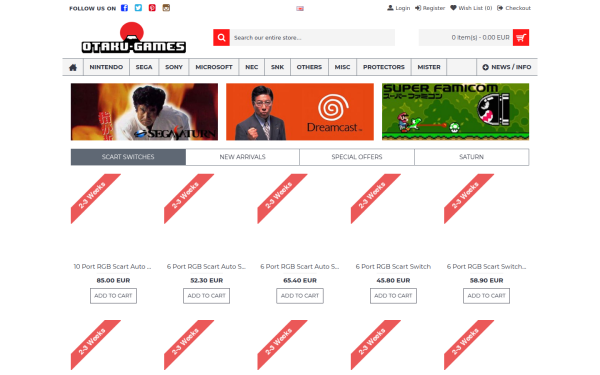Add the 65.40 EUR item to cart
Screen dimensions: 600x375
(300, 296)
